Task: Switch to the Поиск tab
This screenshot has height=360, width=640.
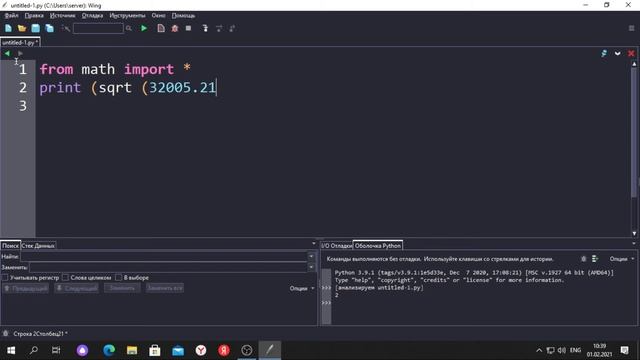Action: click(x=10, y=246)
